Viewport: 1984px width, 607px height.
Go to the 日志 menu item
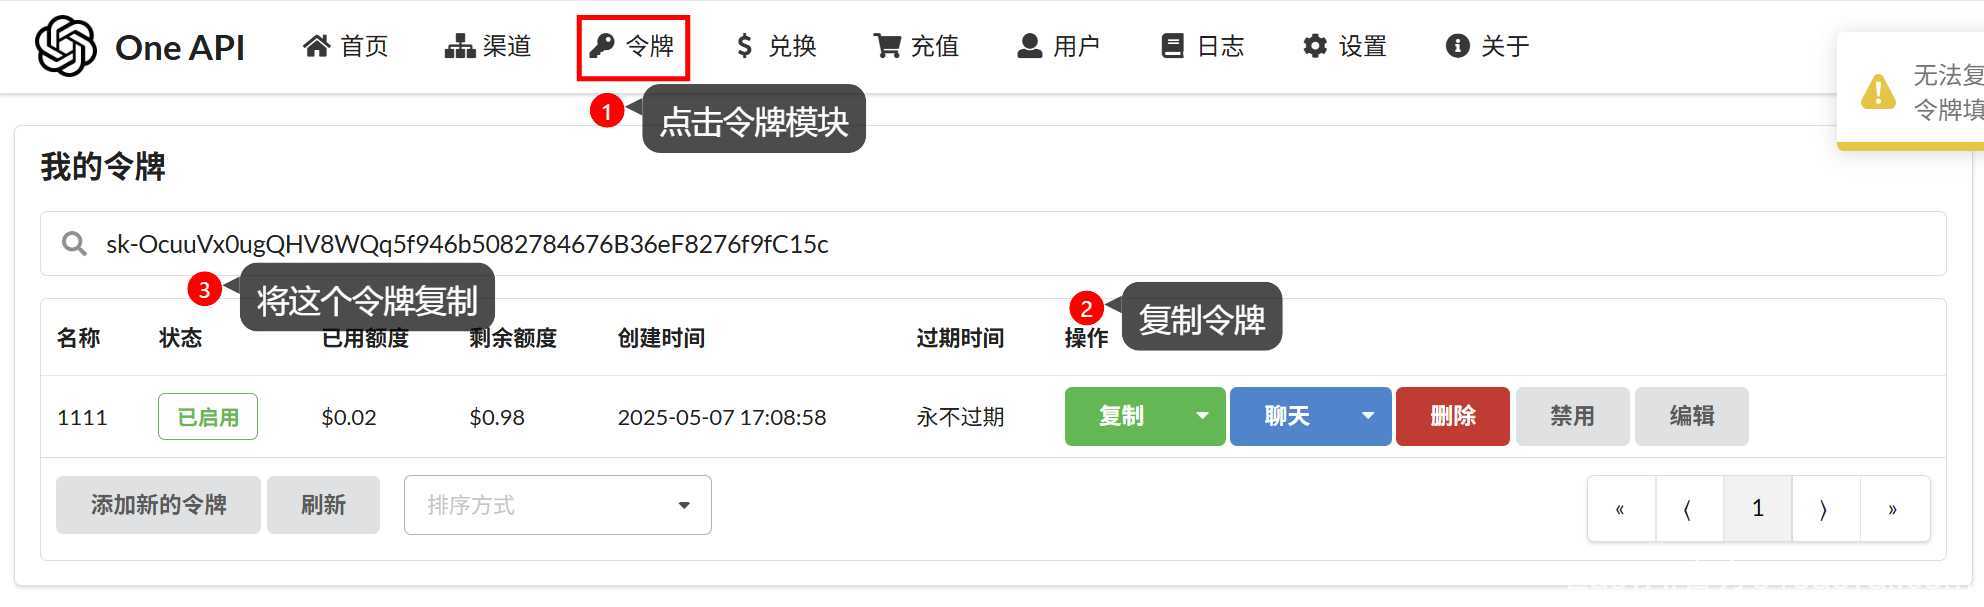click(1203, 46)
